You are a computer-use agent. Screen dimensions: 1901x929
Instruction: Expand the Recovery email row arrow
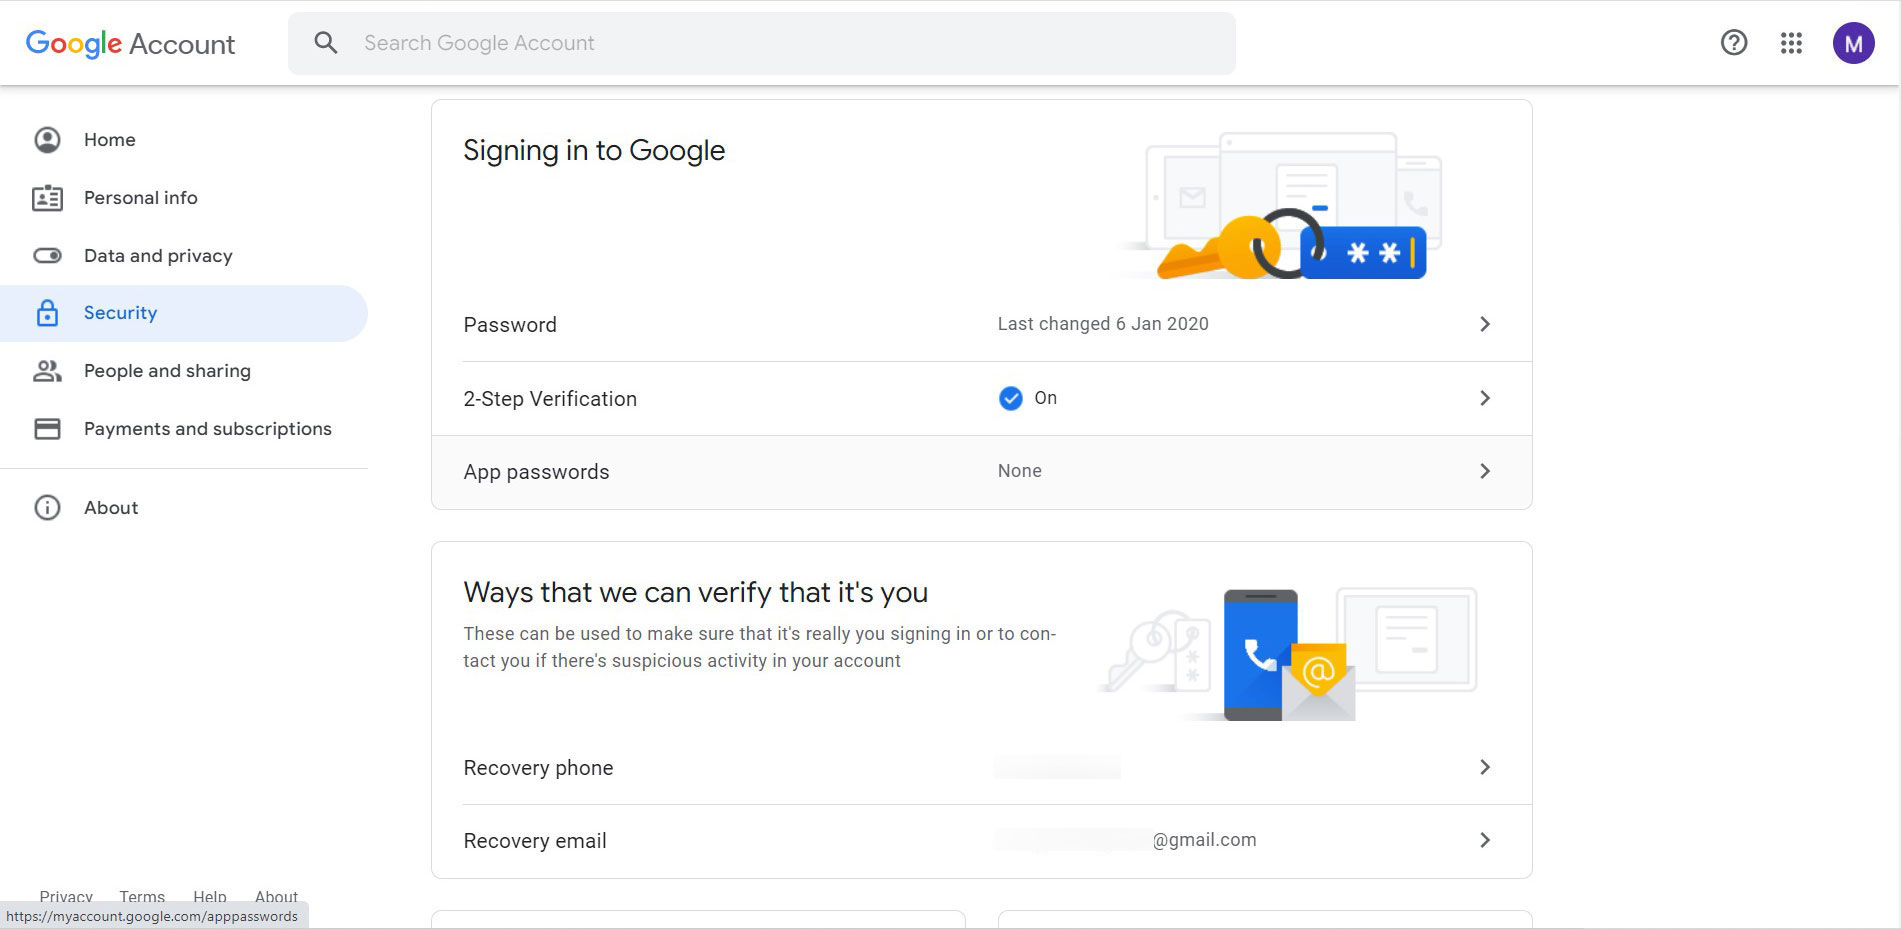click(x=1485, y=840)
